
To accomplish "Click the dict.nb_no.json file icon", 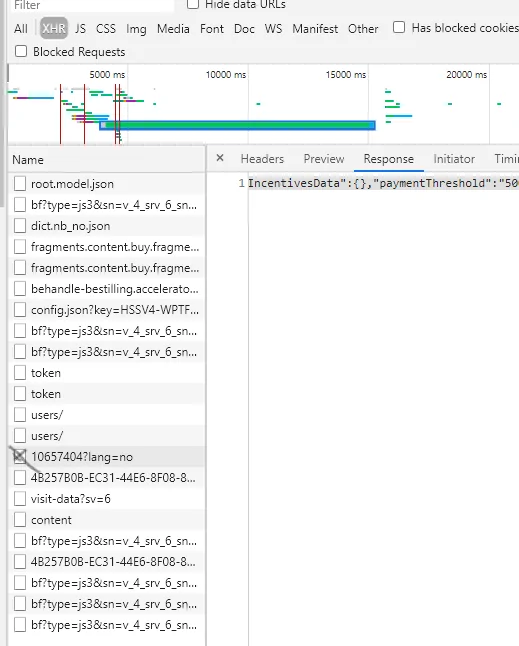I will pyautogui.click(x=20, y=226).
